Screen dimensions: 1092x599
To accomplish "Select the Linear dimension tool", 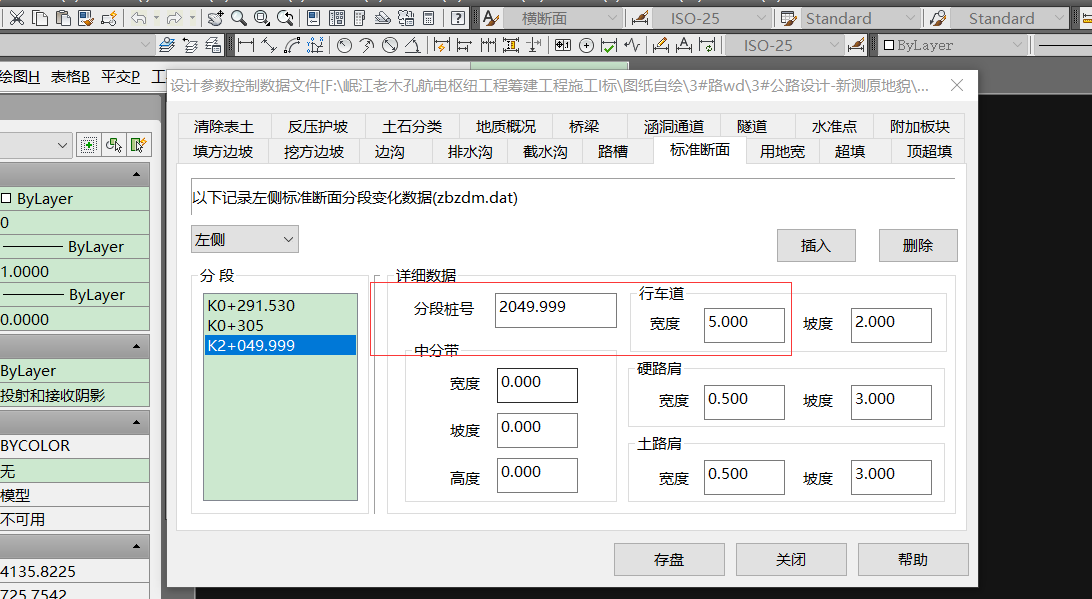I will (245, 45).
